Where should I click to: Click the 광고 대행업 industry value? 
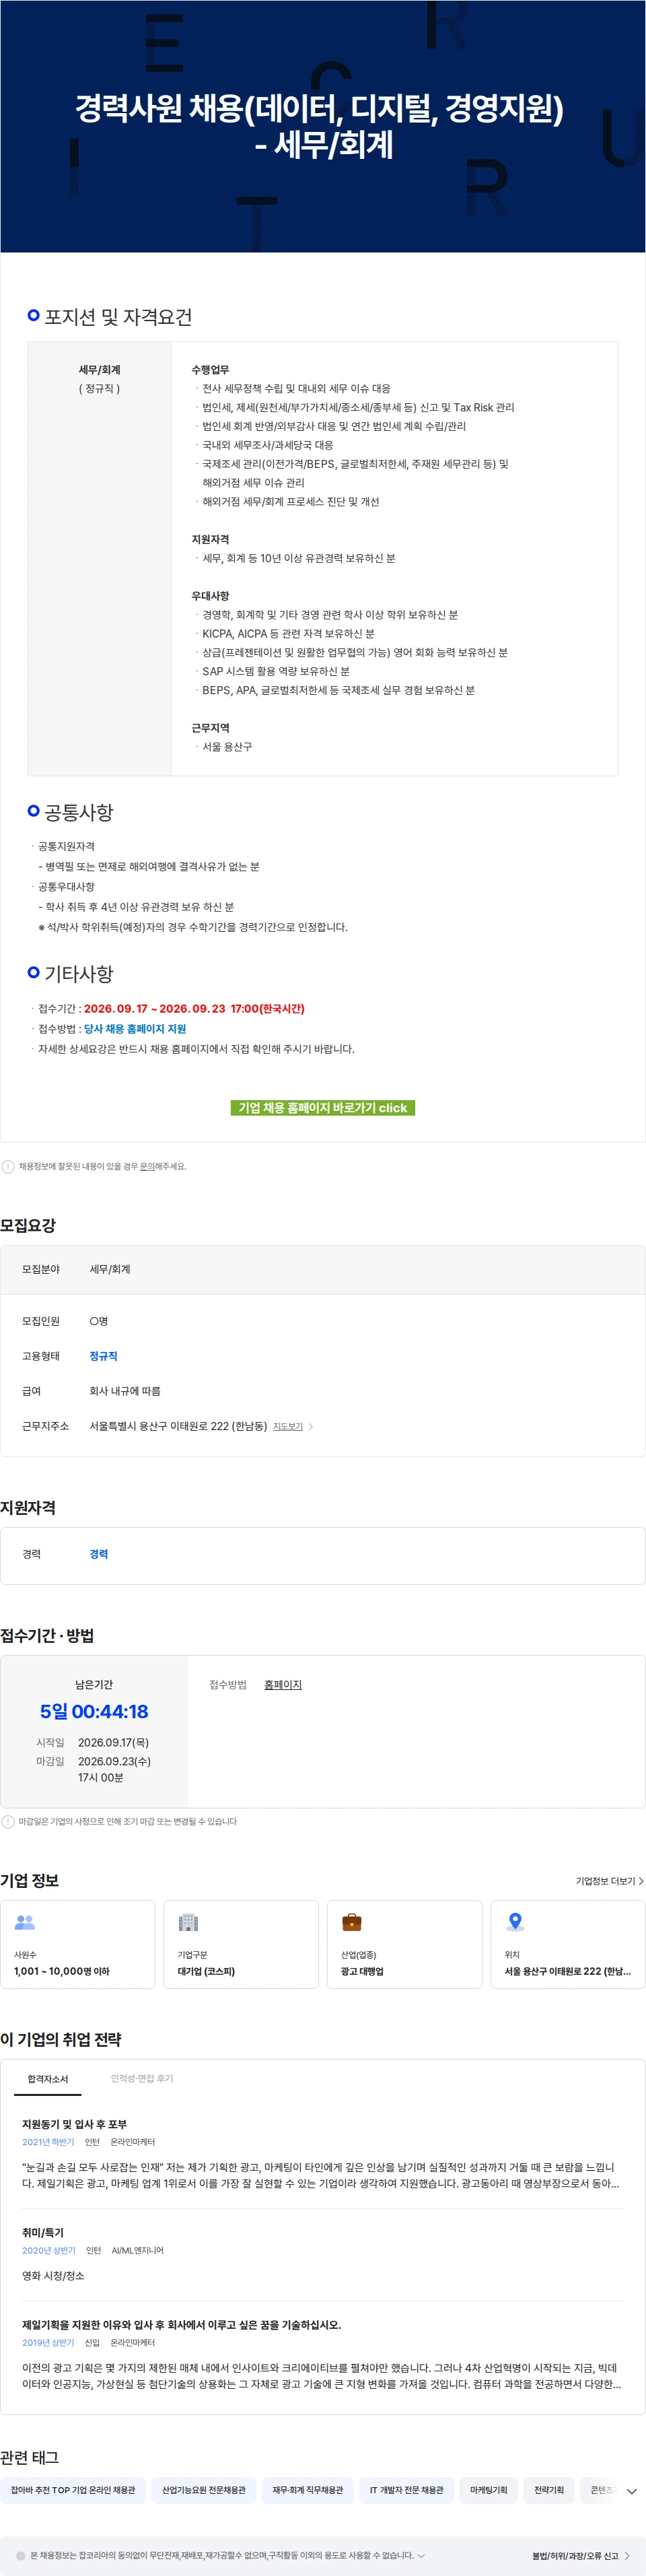click(x=362, y=1971)
